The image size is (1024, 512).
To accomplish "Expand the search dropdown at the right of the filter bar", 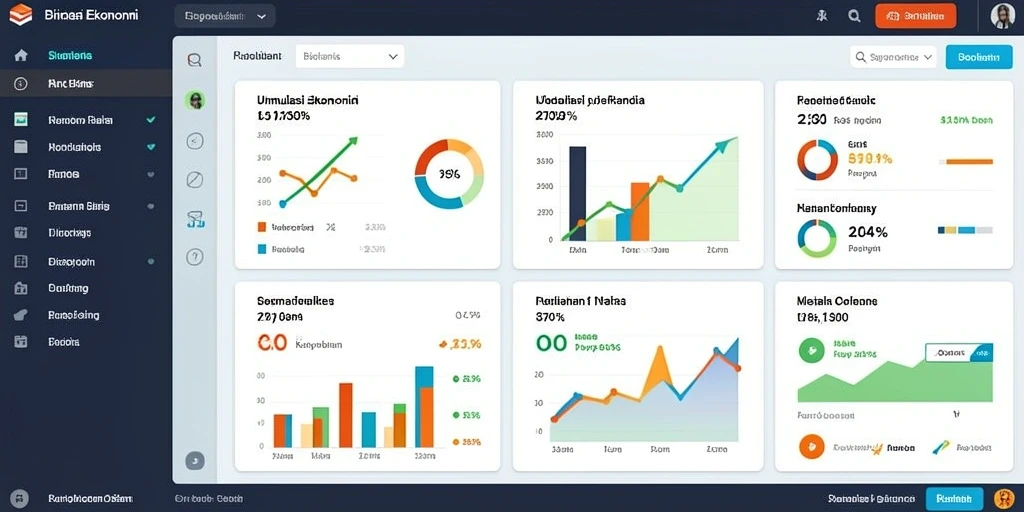I will click(x=893, y=57).
